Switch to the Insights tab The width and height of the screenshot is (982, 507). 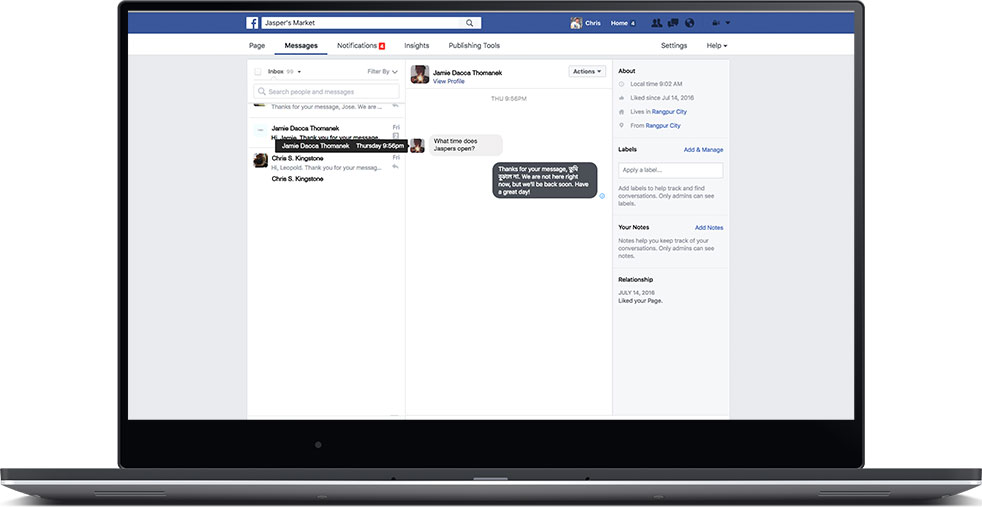(x=416, y=46)
